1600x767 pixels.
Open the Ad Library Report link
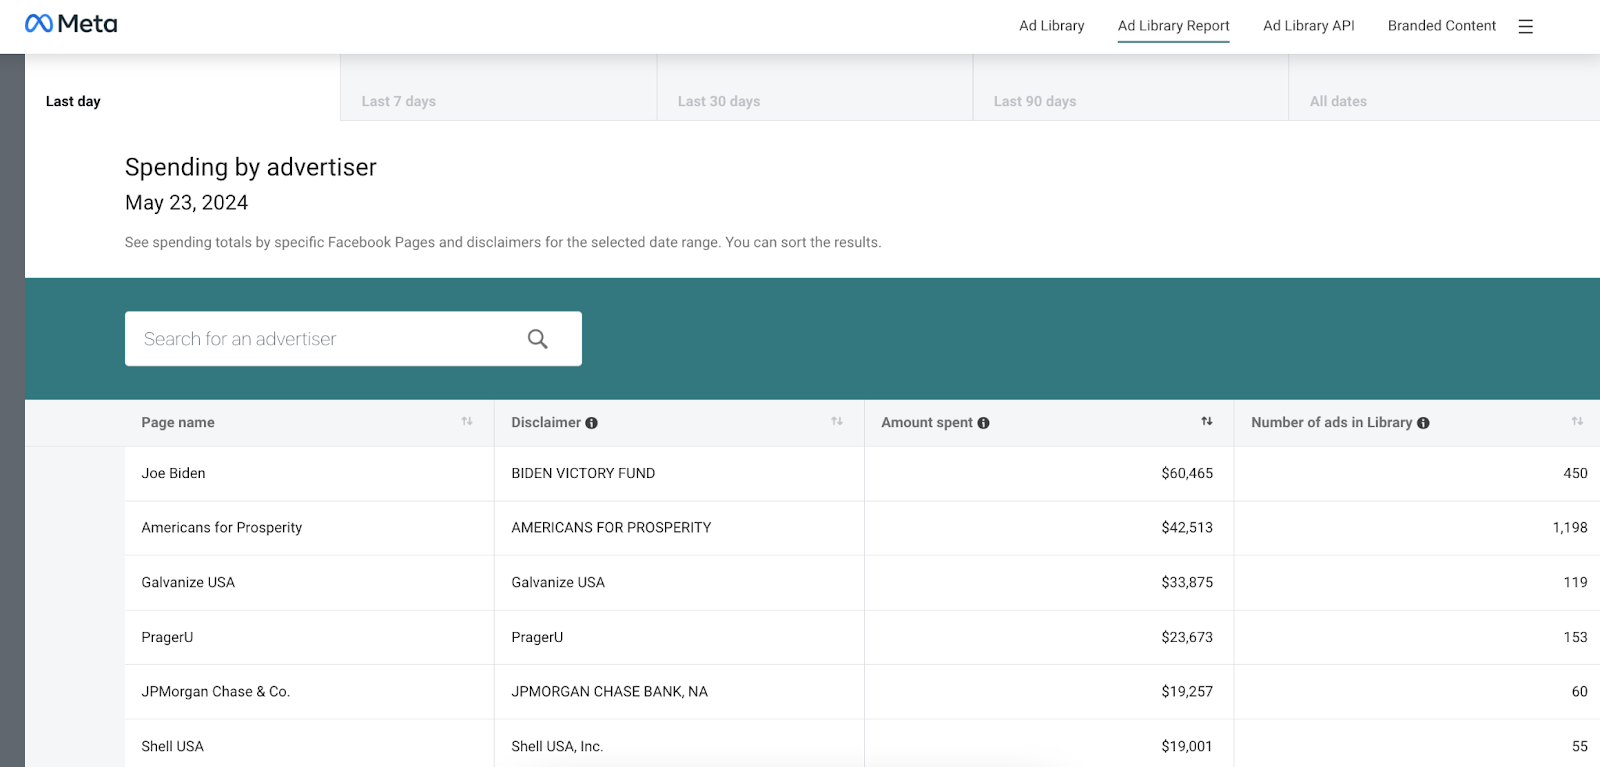coord(1174,26)
